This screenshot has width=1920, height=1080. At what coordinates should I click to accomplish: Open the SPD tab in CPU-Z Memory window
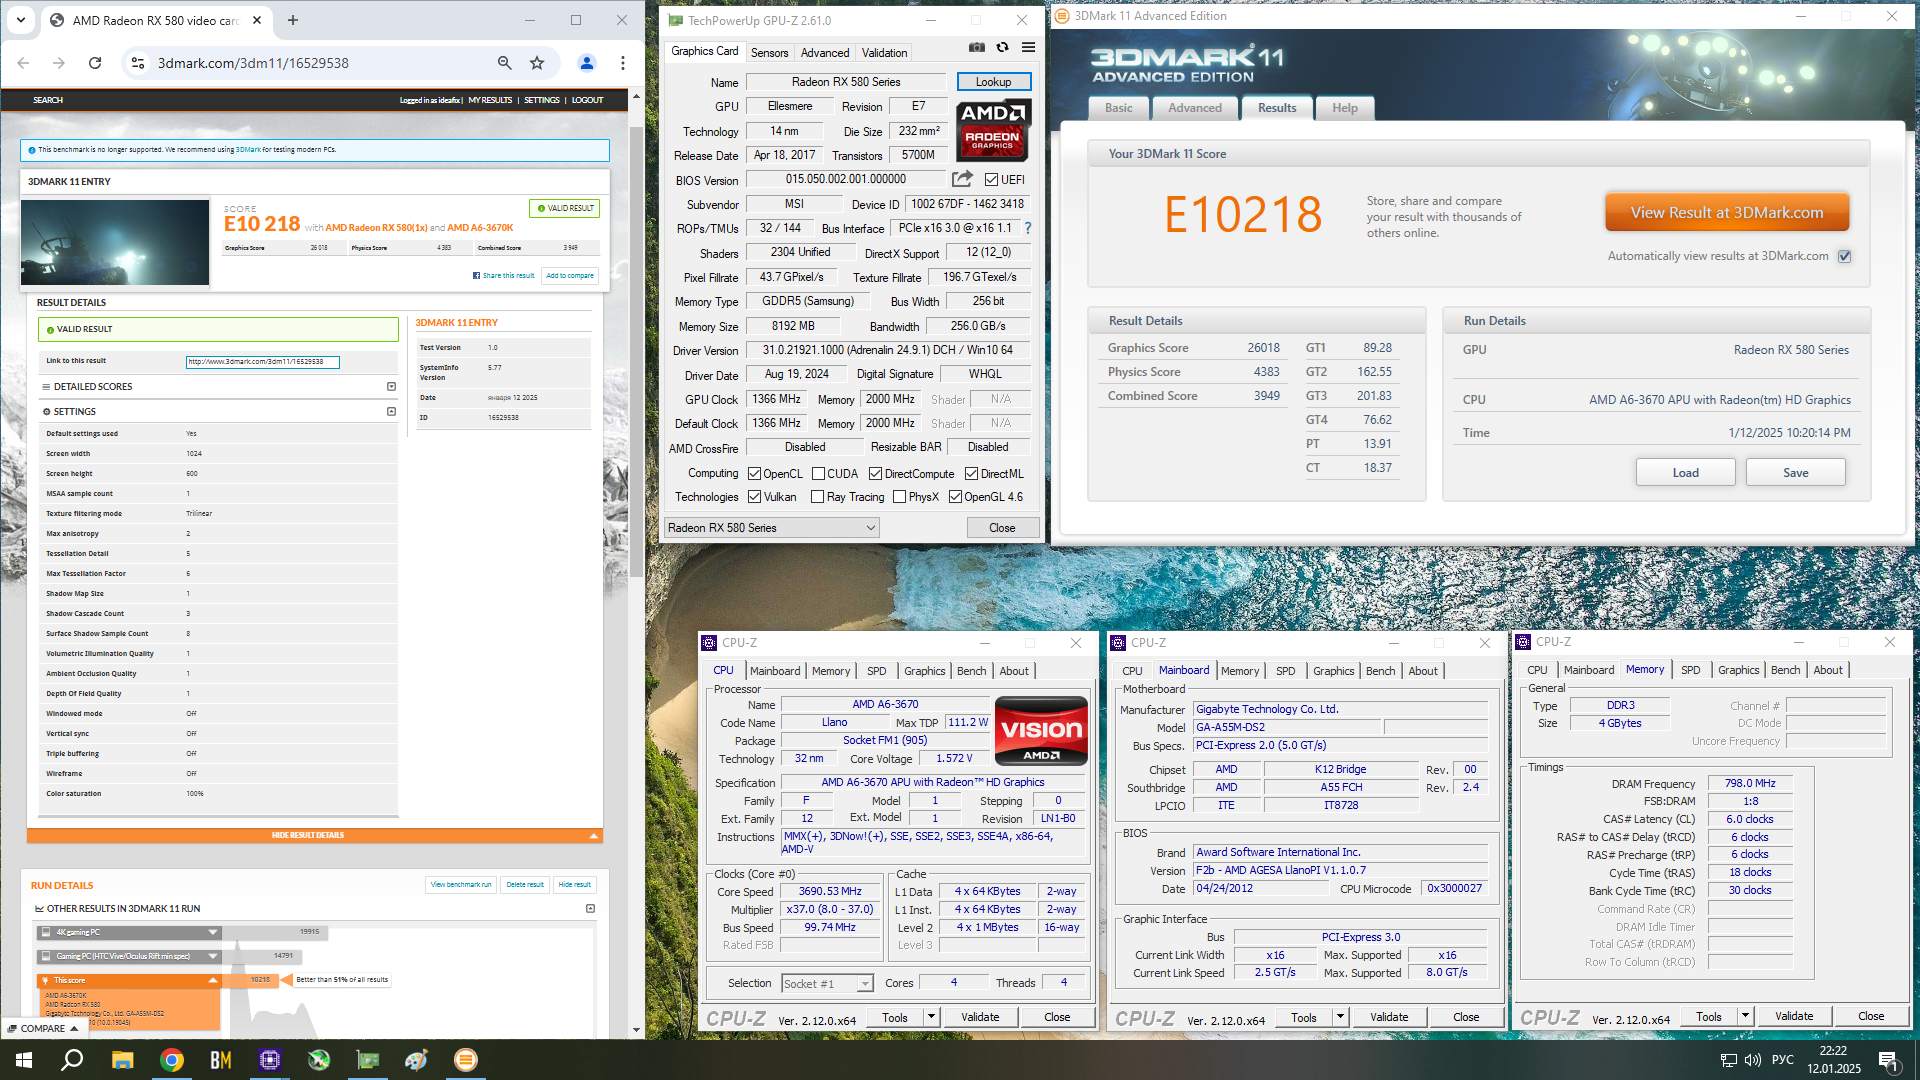click(1690, 670)
